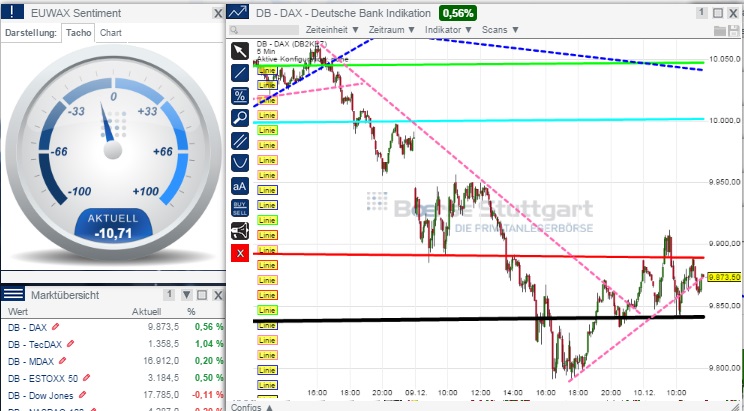Open the folder icon in chart toolbar

[x=720, y=31]
